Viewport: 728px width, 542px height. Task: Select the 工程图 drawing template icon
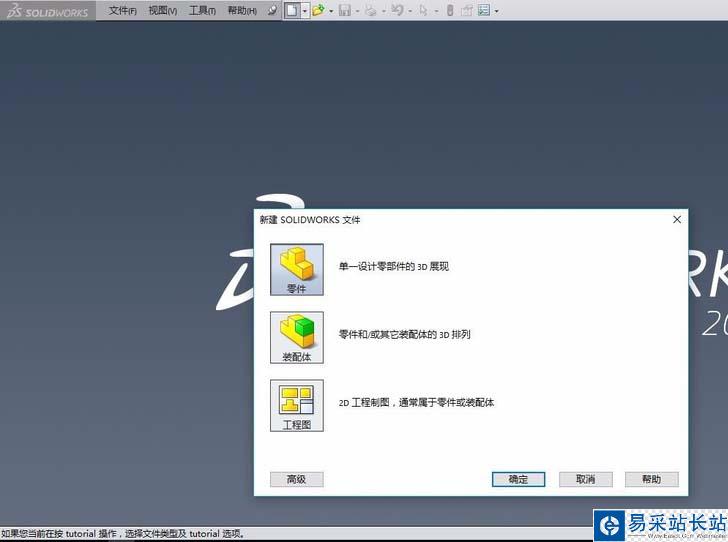pyautogui.click(x=297, y=405)
